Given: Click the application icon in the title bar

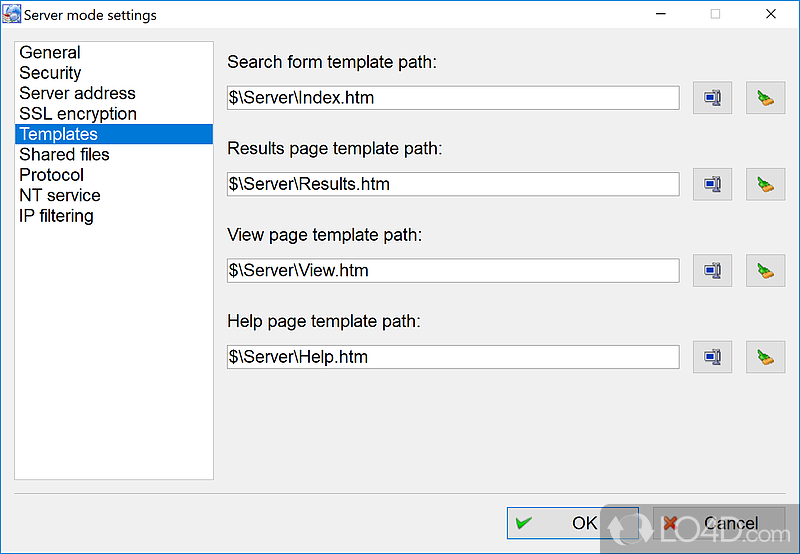Looking at the screenshot, I should coord(11,14).
